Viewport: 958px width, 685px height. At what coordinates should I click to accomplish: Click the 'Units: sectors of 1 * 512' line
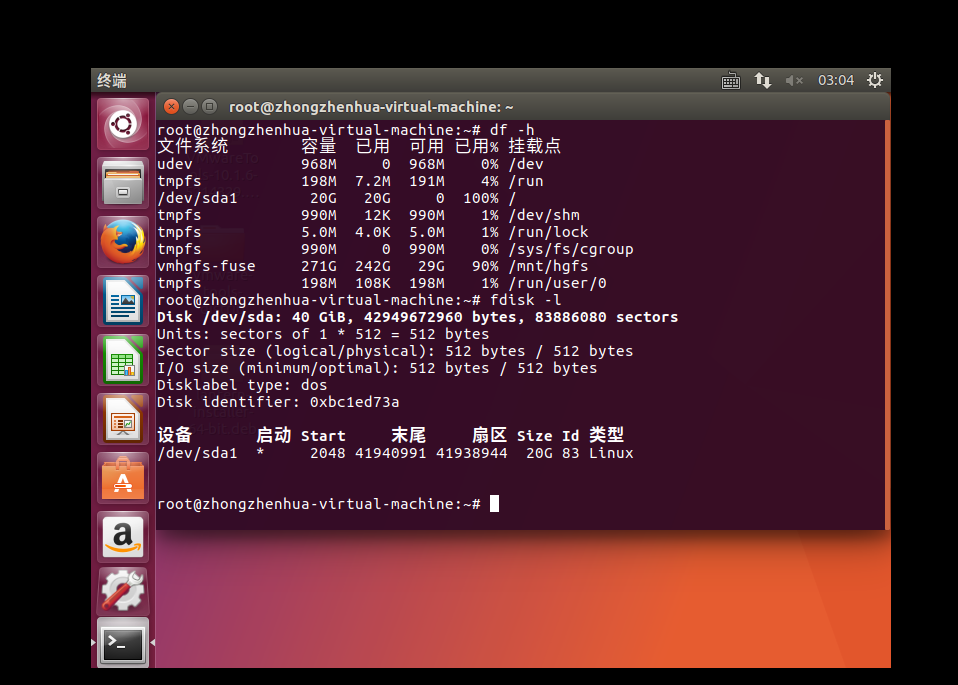coord(323,334)
